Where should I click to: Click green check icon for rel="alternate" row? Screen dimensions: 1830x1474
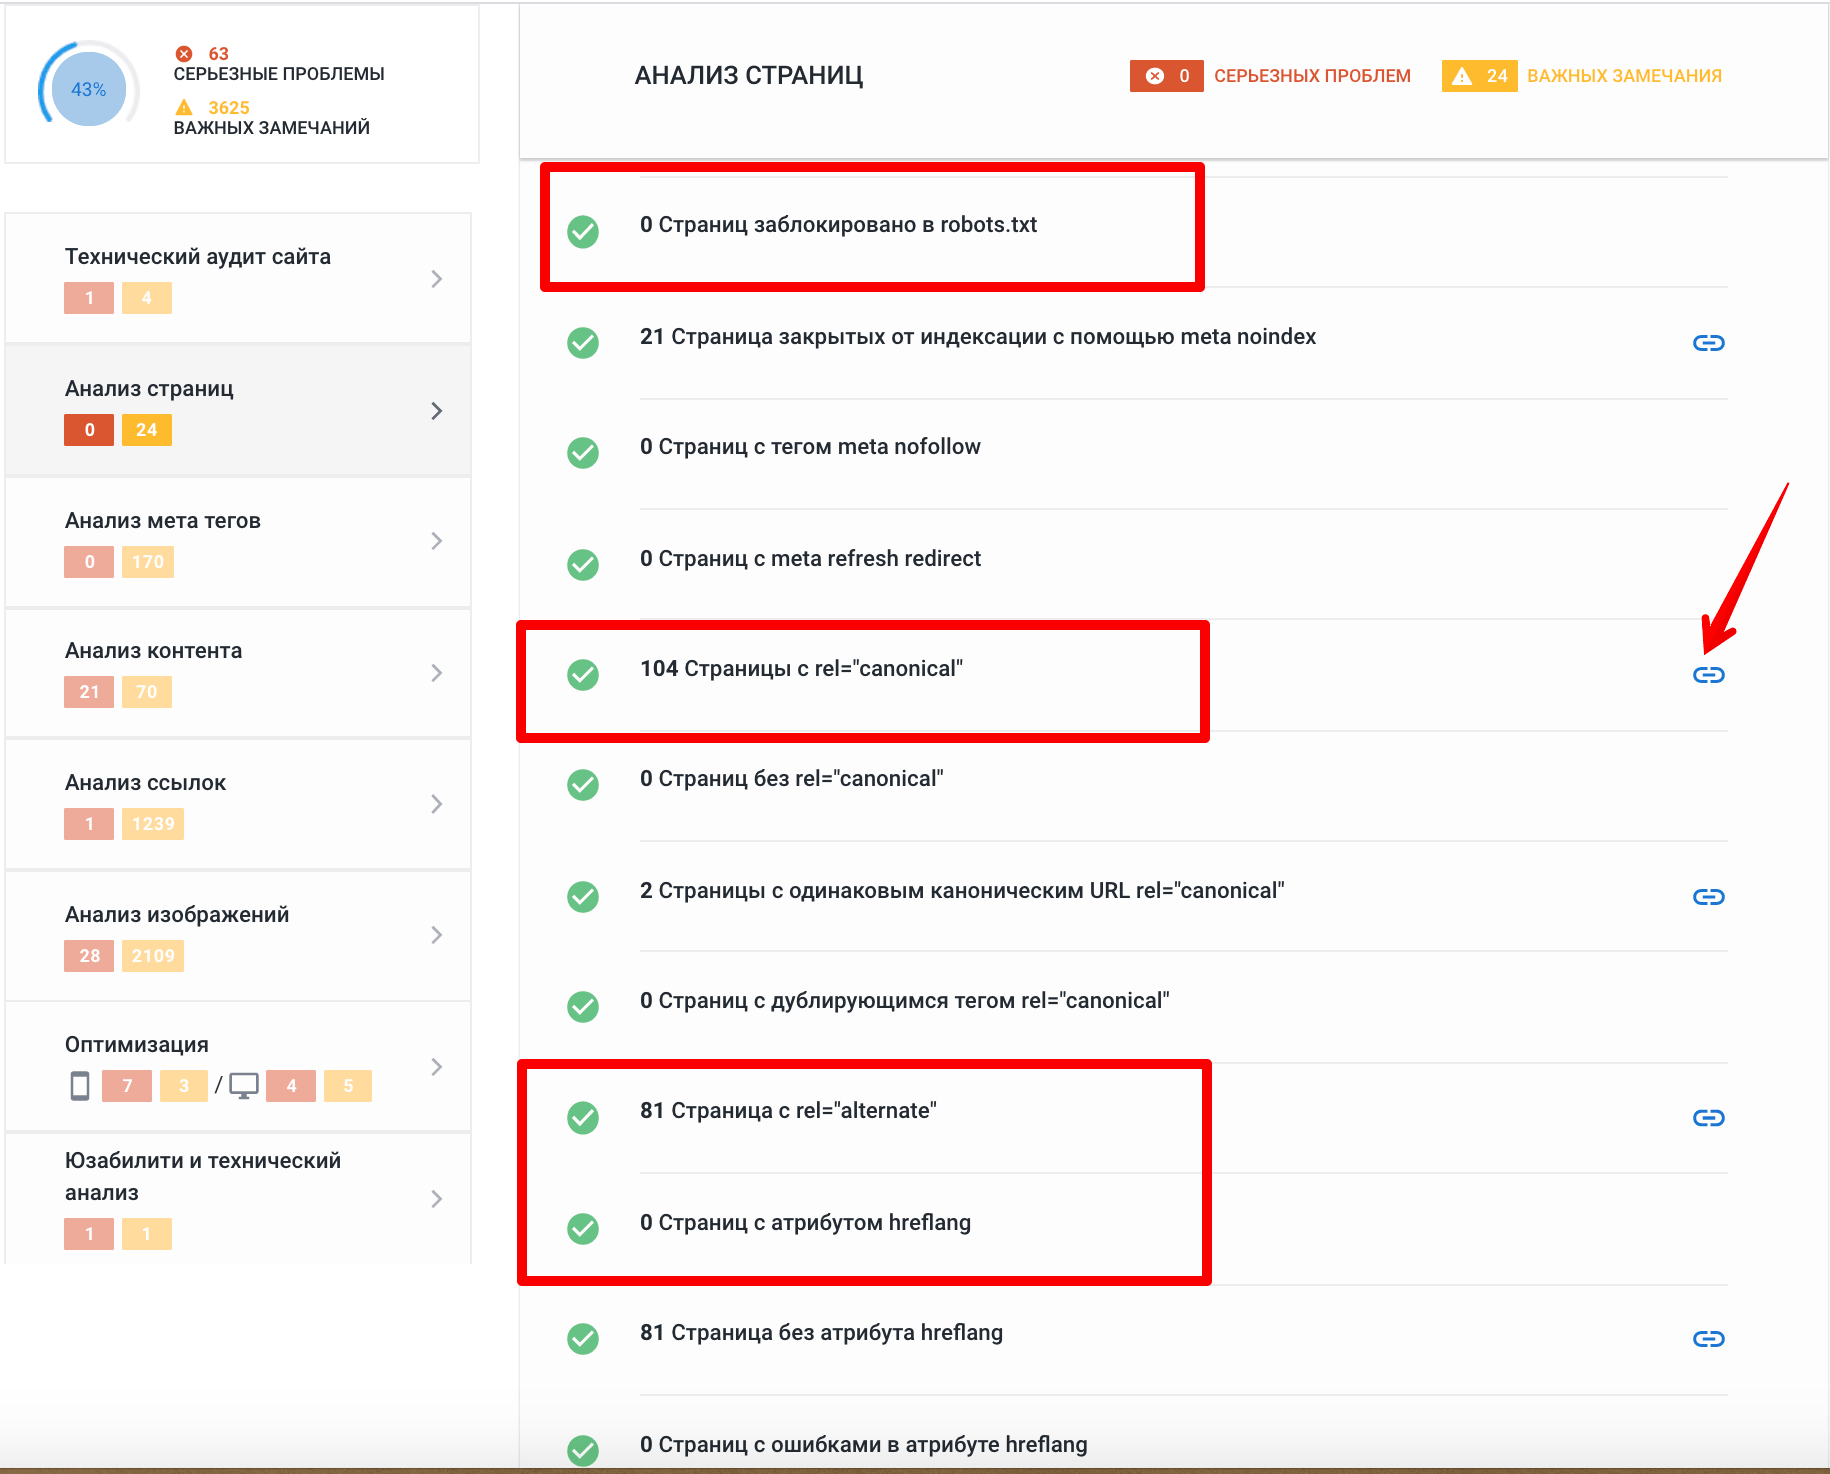(583, 1118)
